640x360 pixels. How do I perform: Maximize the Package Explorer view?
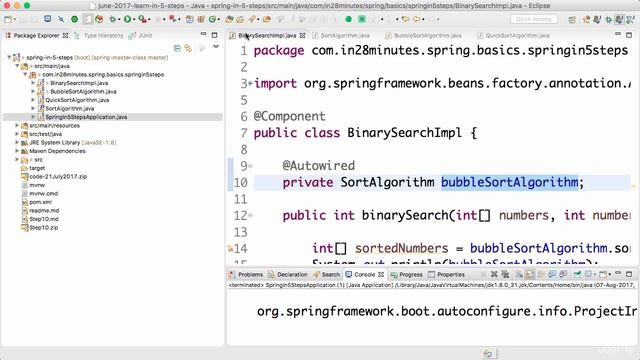214,36
